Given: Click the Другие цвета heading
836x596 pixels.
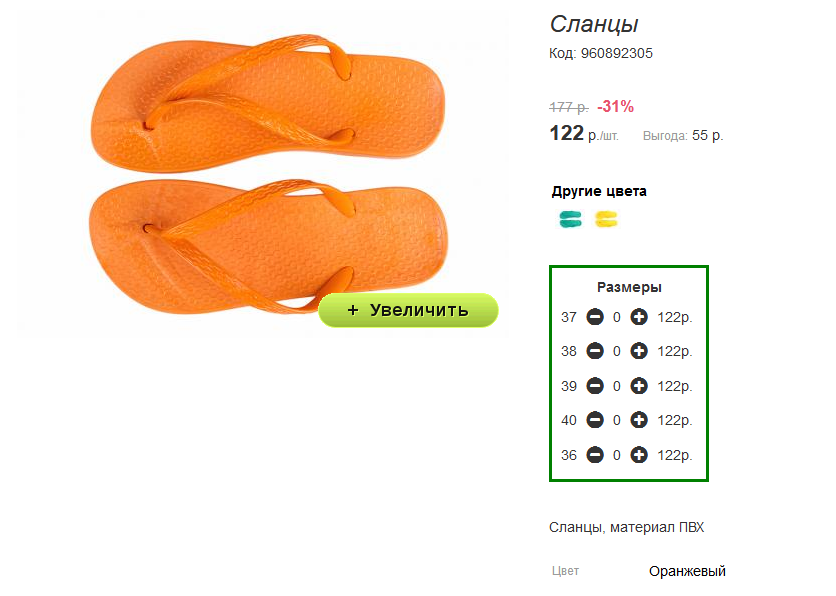Looking at the screenshot, I should 599,191.
